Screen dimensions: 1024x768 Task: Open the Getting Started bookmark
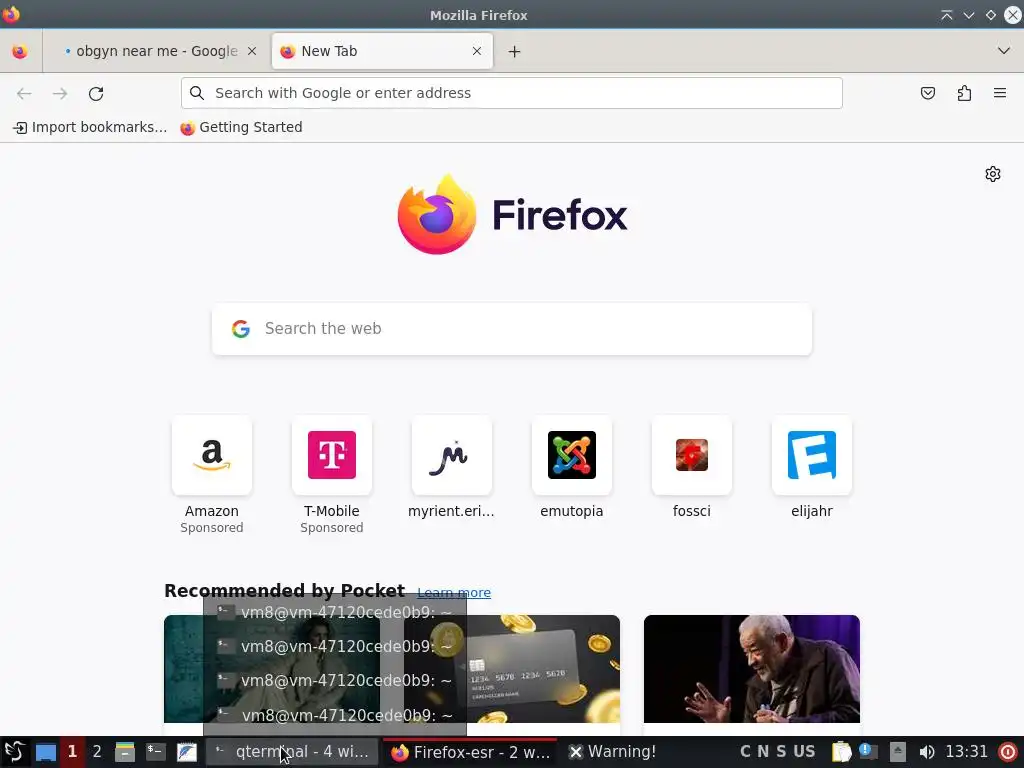click(242, 127)
